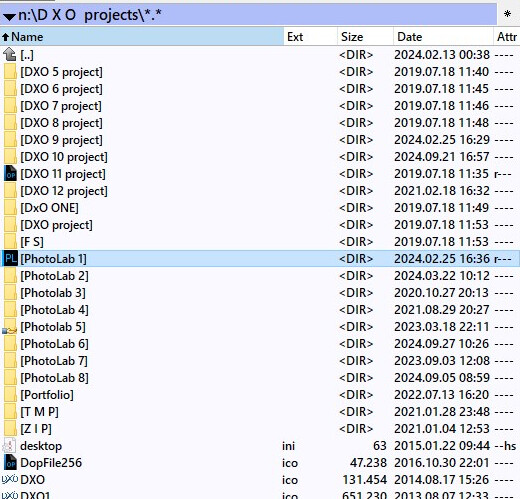Click the shortcut icon of Photolab 5
520x499 pixels.
click(10, 327)
